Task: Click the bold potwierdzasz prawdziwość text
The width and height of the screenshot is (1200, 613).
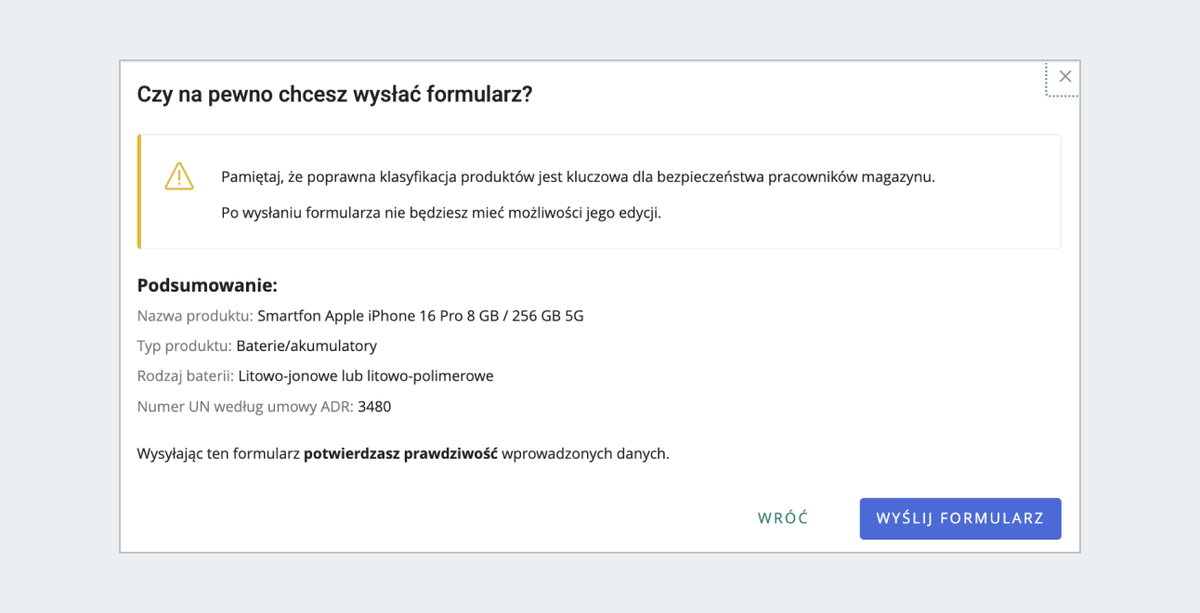Action: click(401, 453)
